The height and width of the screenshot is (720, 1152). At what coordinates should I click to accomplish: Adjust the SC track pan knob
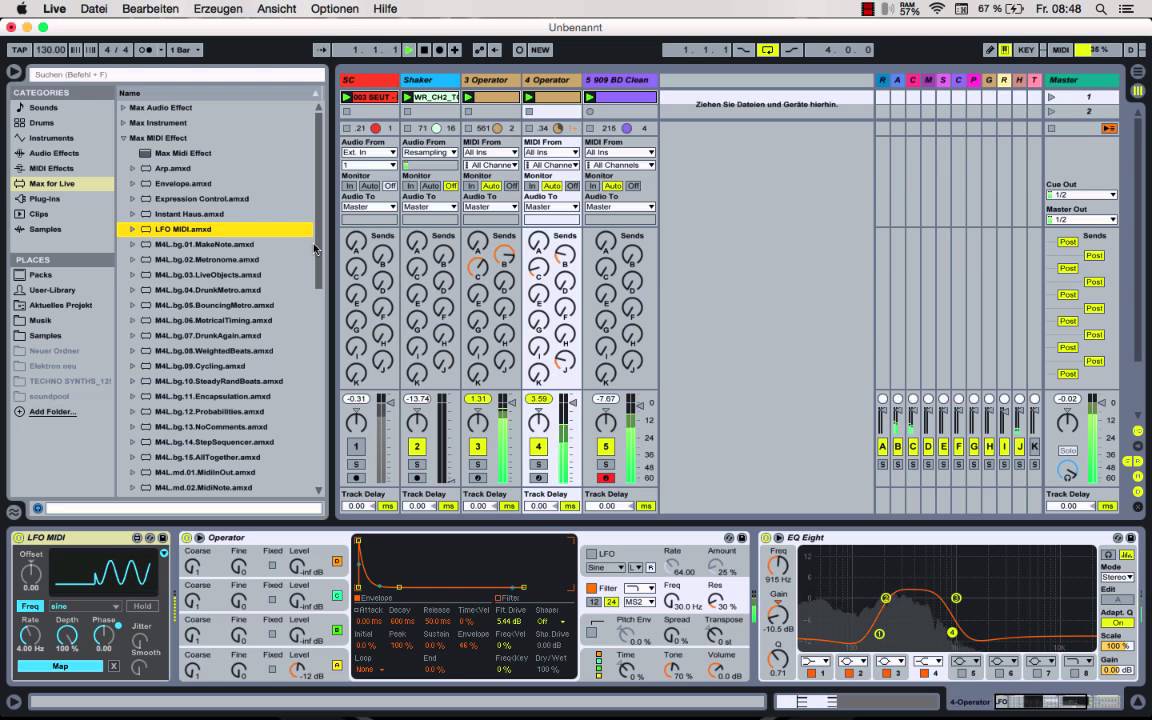(x=356, y=422)
